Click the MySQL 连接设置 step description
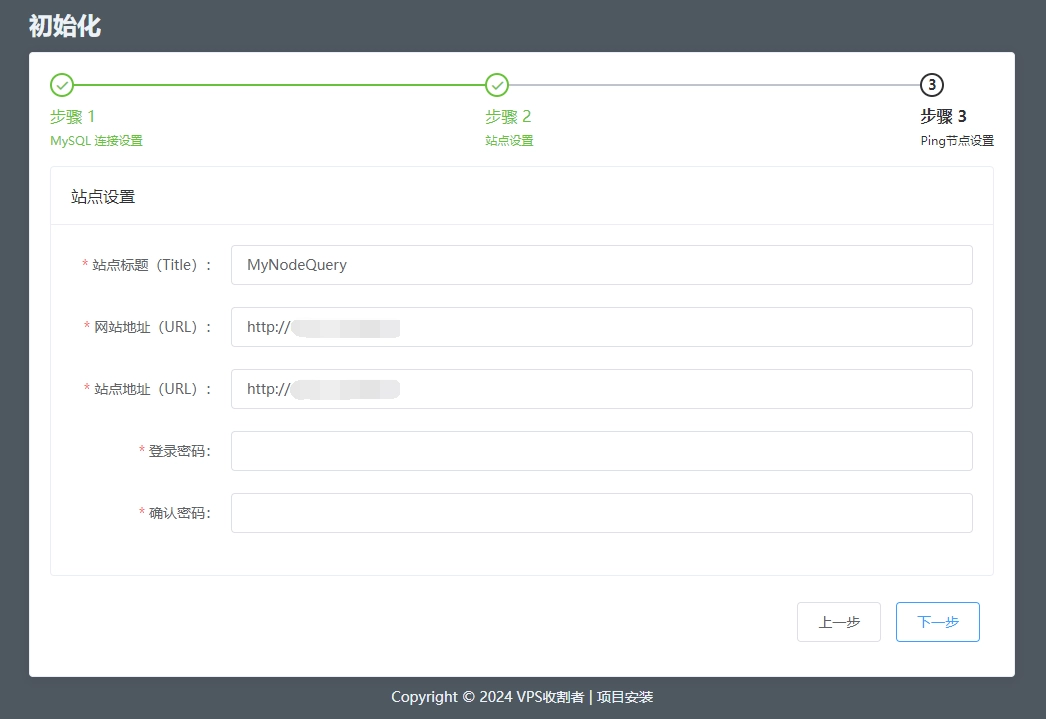 (x=96, y=141)
